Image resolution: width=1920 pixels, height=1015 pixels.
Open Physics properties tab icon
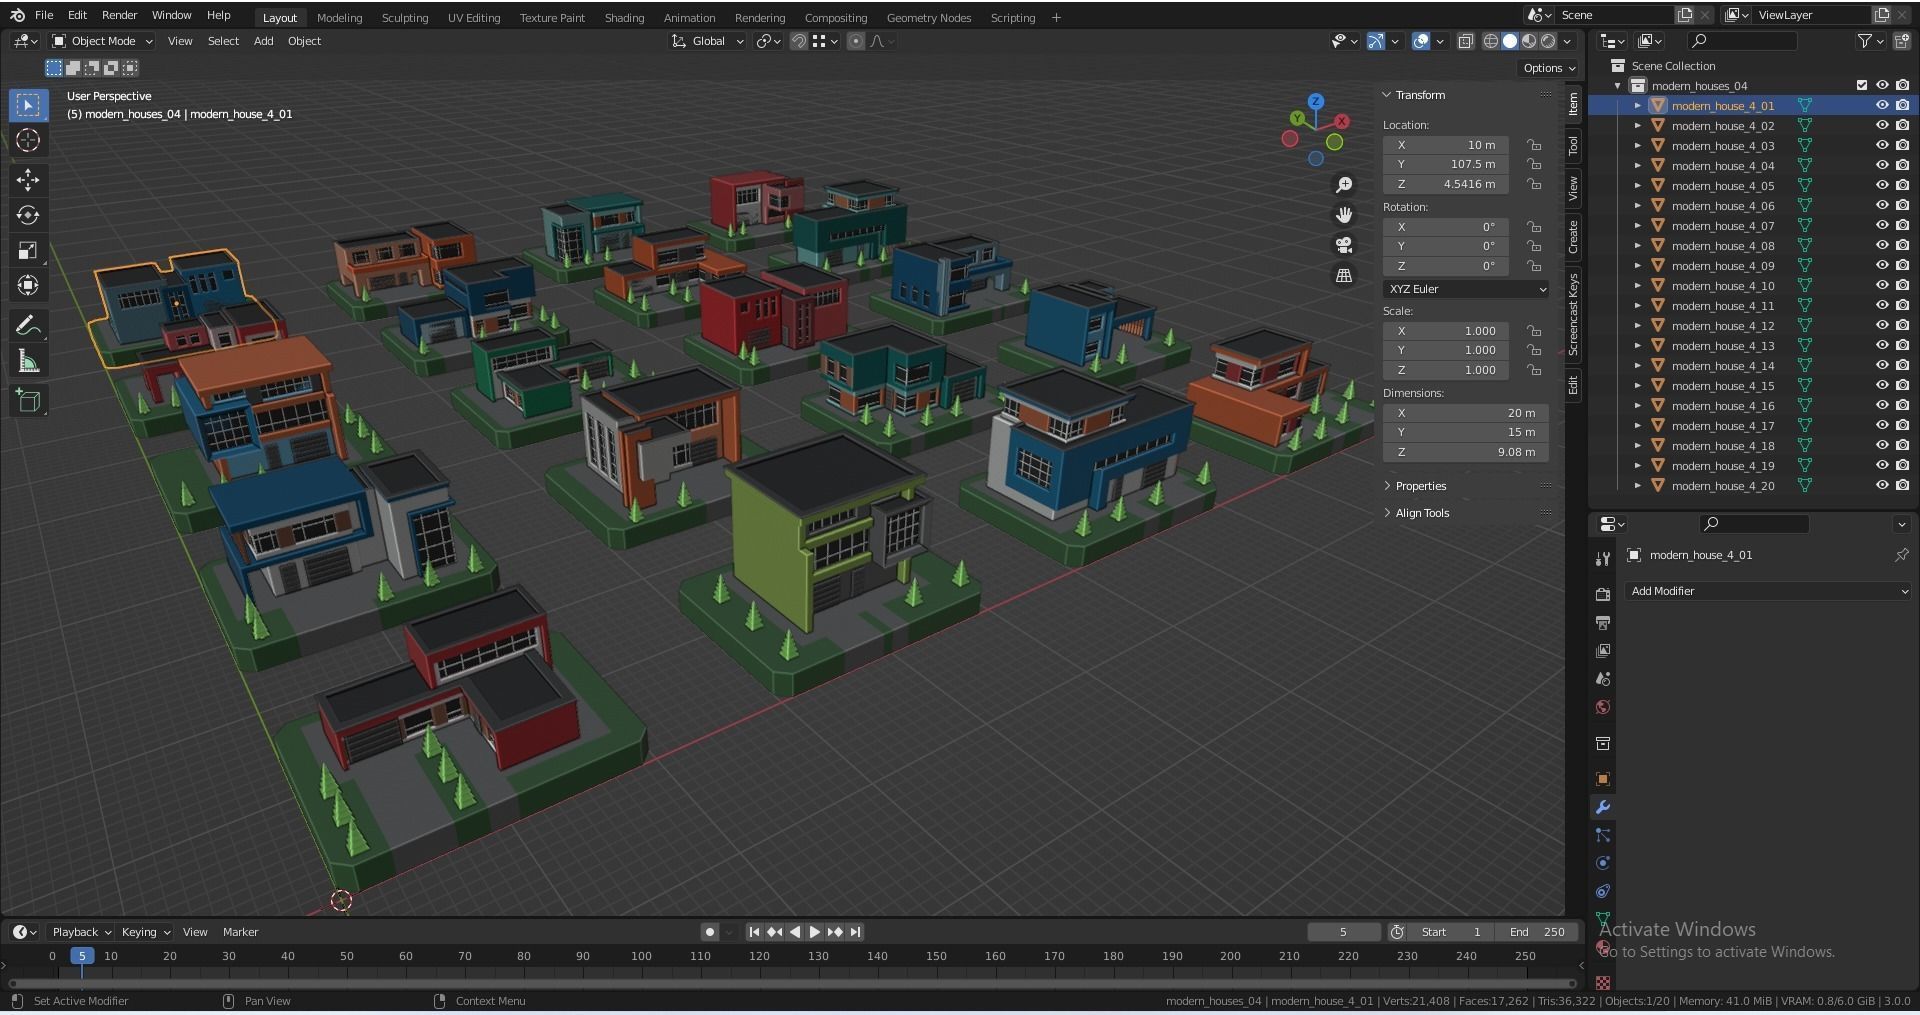pyautogui.click(x=1603, y=863)
